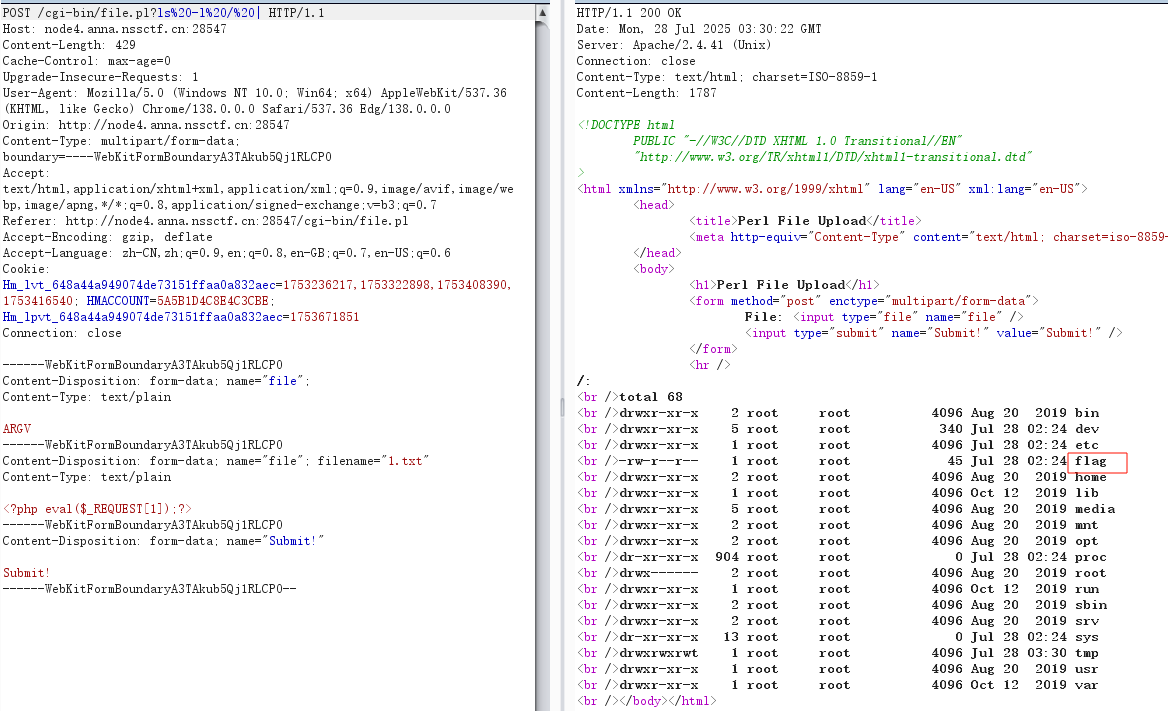Viewport: 1168px width, 711px height.
Task: Click the 'home' directory name
Action: 1091,477
